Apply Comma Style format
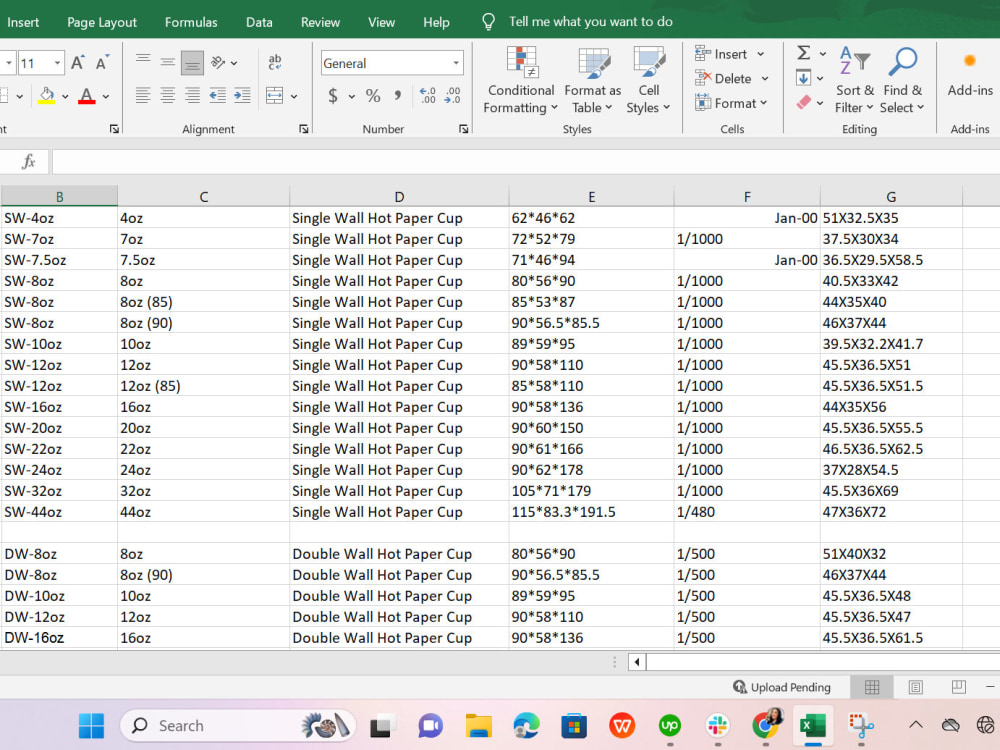1000x750 pixels. pos(398,96)
